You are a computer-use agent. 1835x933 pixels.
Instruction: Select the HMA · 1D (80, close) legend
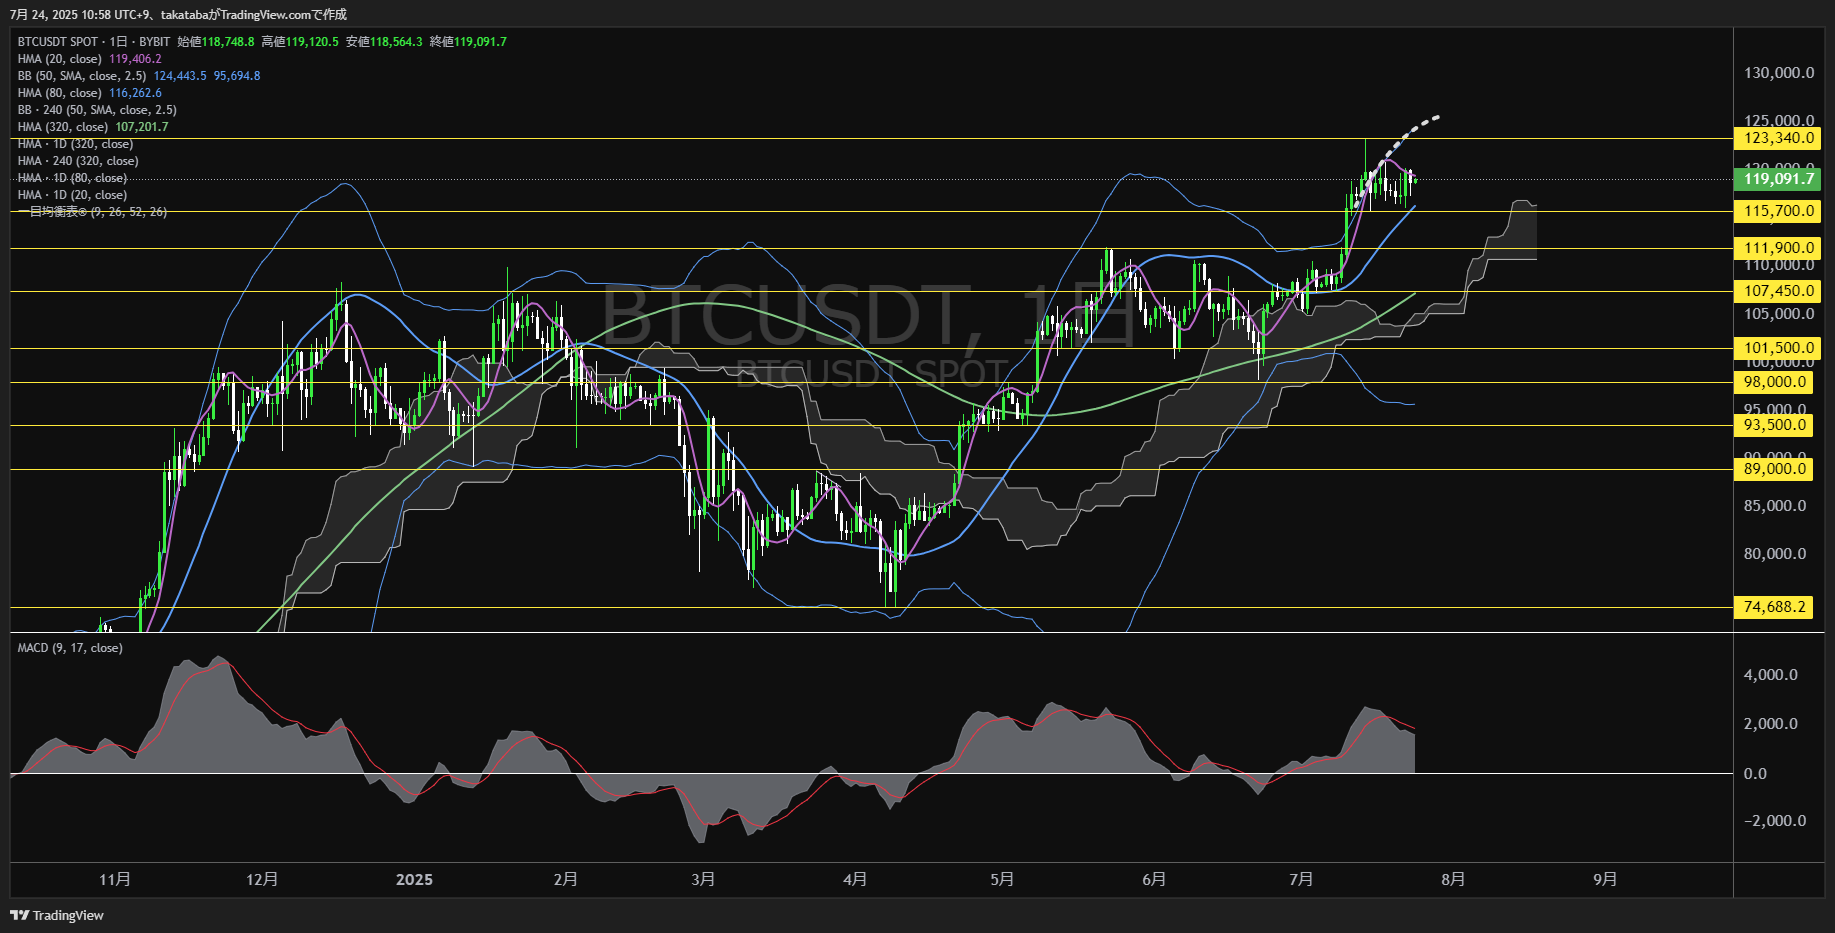click(x=72, y=178)
